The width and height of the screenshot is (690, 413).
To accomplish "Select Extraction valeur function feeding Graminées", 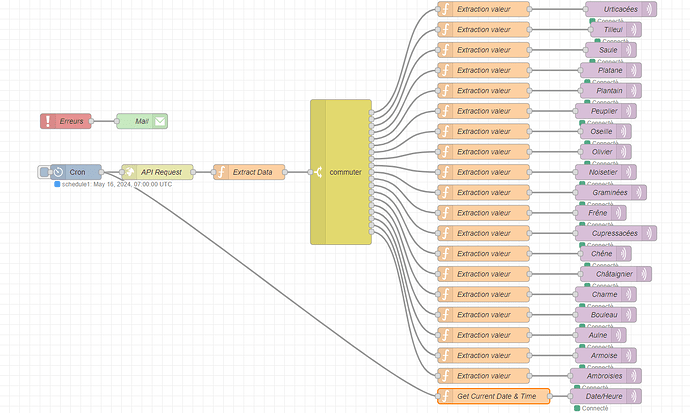I will pyautogui.click(x=484, y=192).
